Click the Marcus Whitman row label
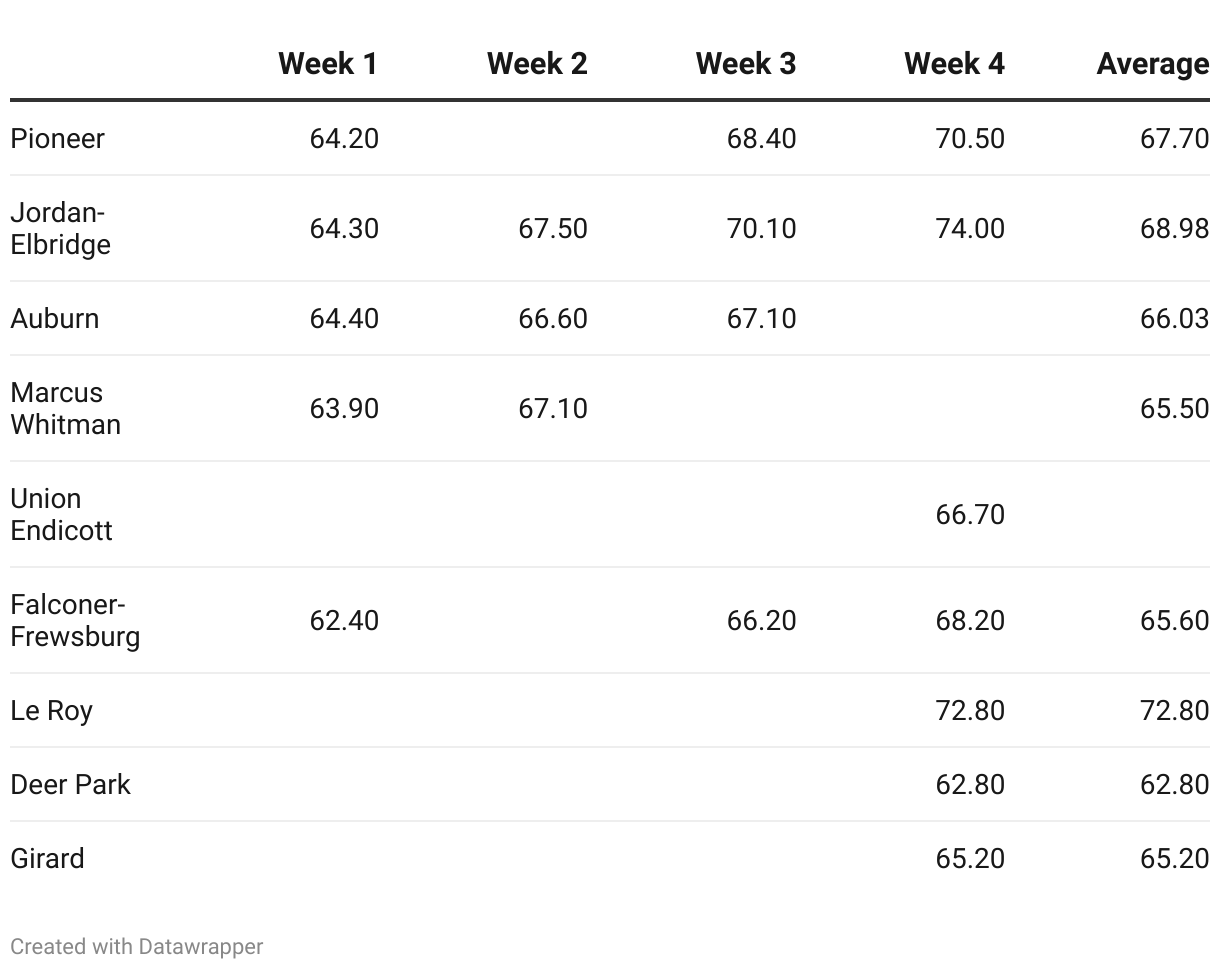The image size is (1220, 970). click(65, 408)
